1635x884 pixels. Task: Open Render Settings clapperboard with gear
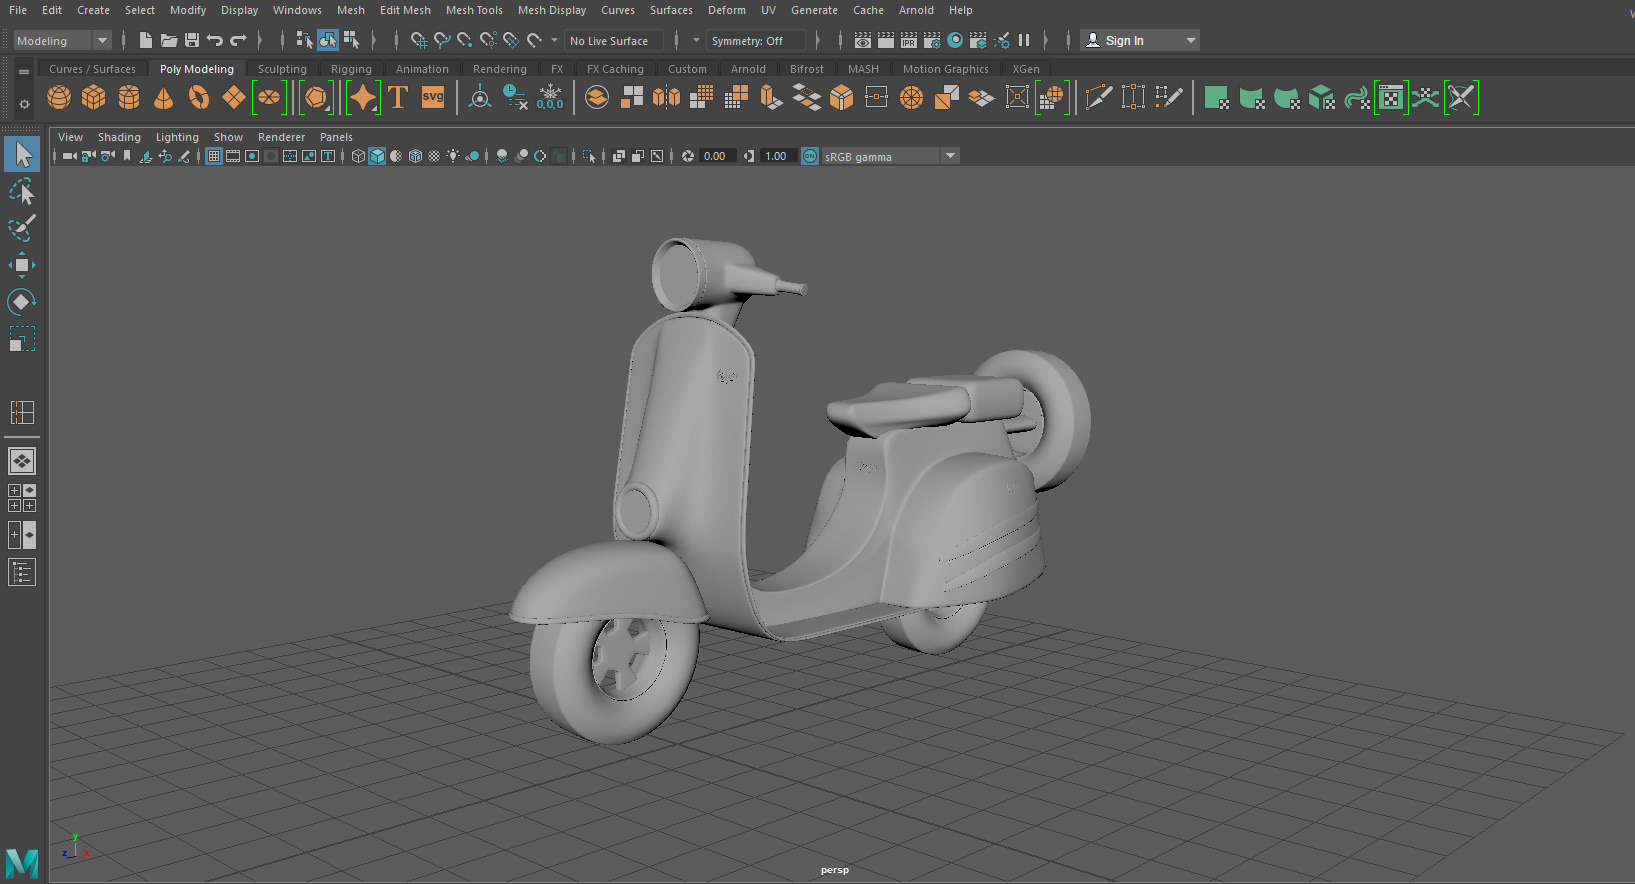click(x=932, y=40)
